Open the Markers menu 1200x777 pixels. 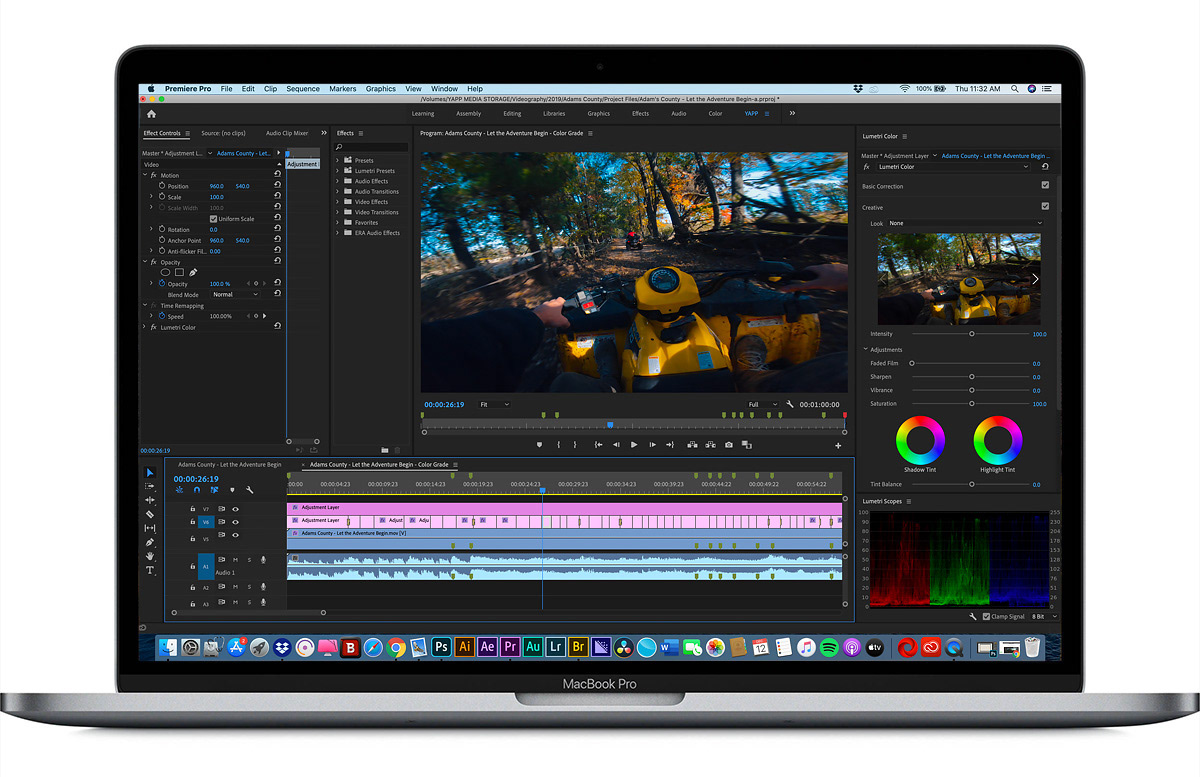coord(343,89)
